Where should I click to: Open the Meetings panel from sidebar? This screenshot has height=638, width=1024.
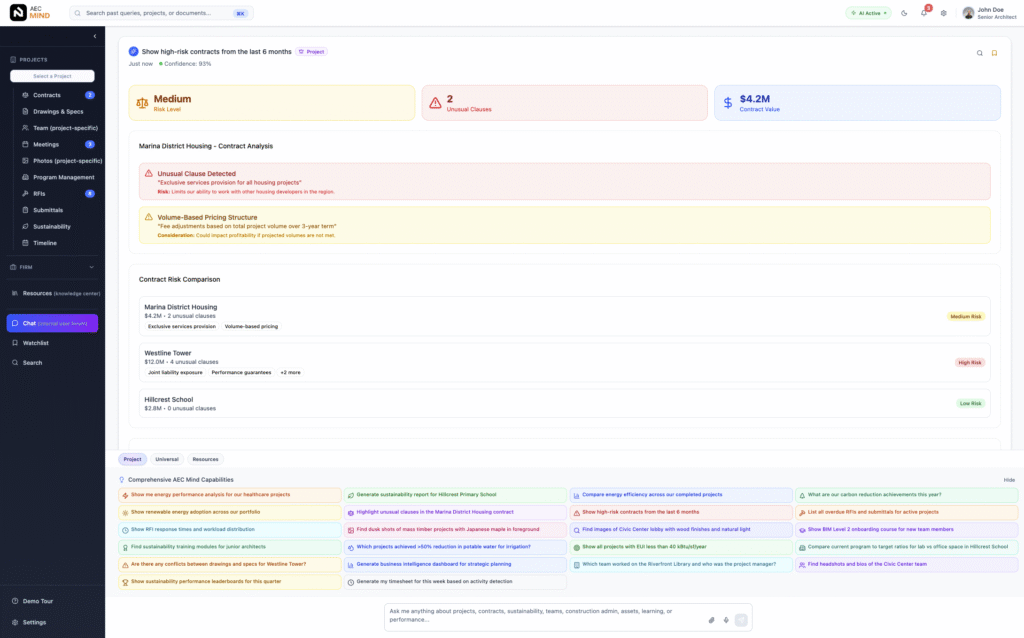[45, 144]
